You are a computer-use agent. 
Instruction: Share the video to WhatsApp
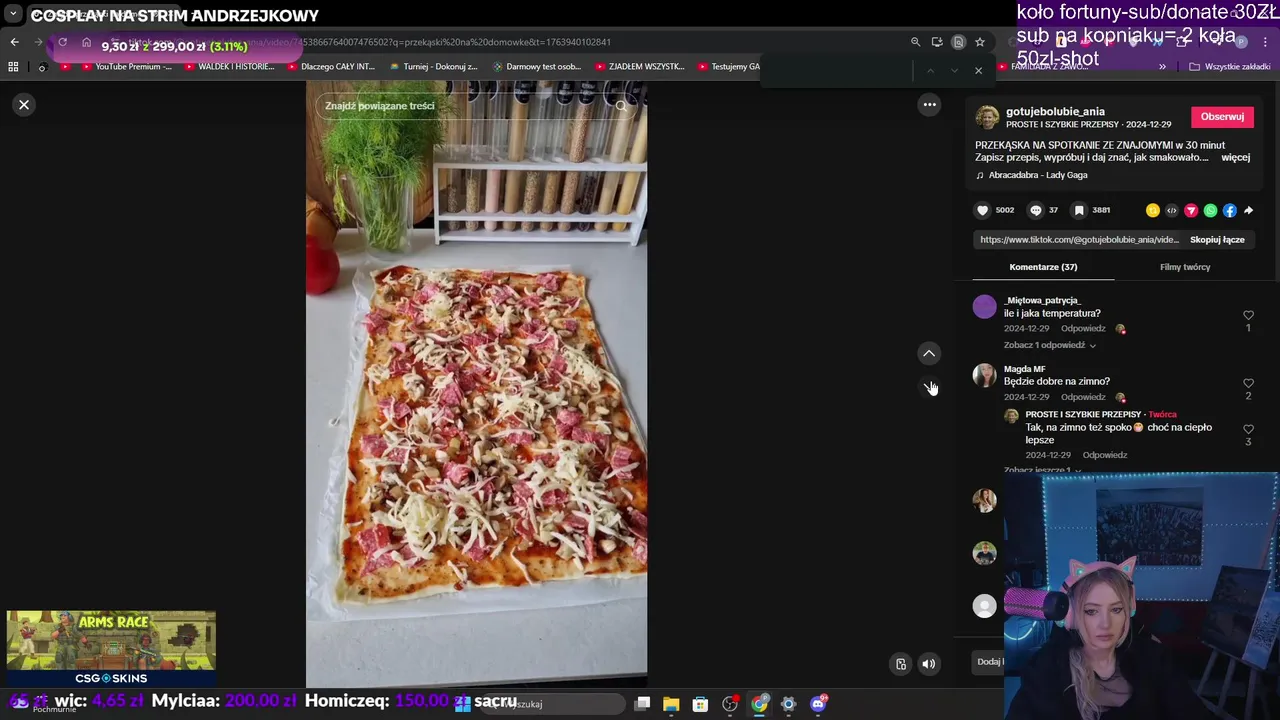(1210, 210)
